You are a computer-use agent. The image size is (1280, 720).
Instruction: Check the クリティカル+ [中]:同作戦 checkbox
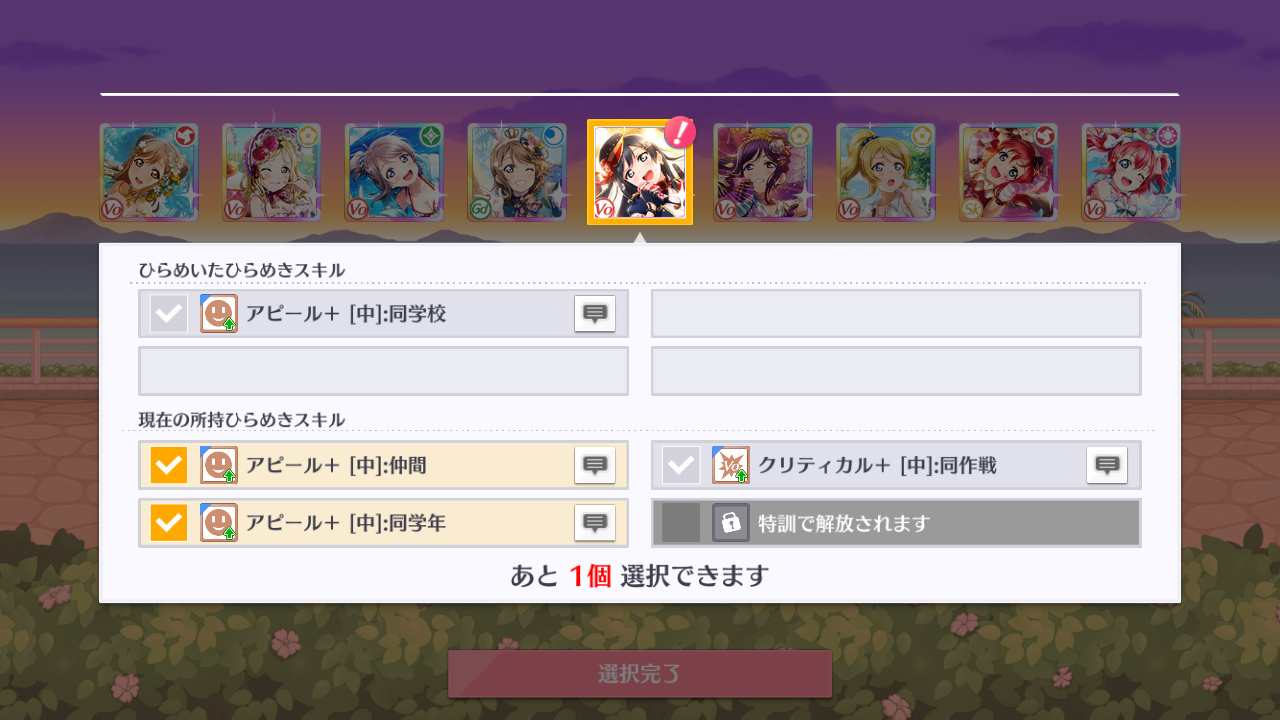click(681, 465)
